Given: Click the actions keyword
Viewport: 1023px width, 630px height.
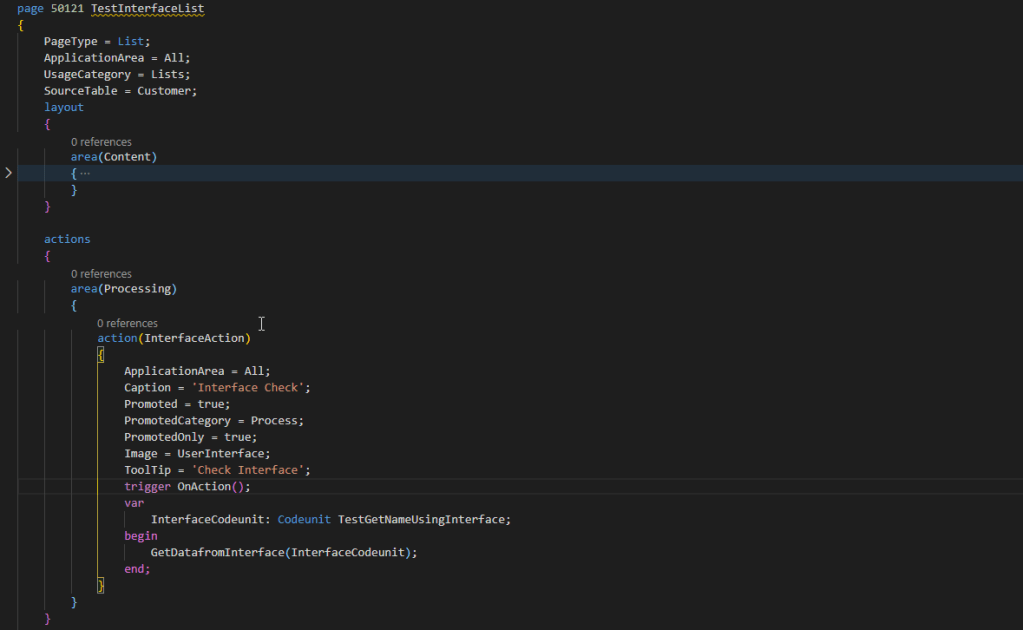Looking at the screenshot, I should coord(67,239).
